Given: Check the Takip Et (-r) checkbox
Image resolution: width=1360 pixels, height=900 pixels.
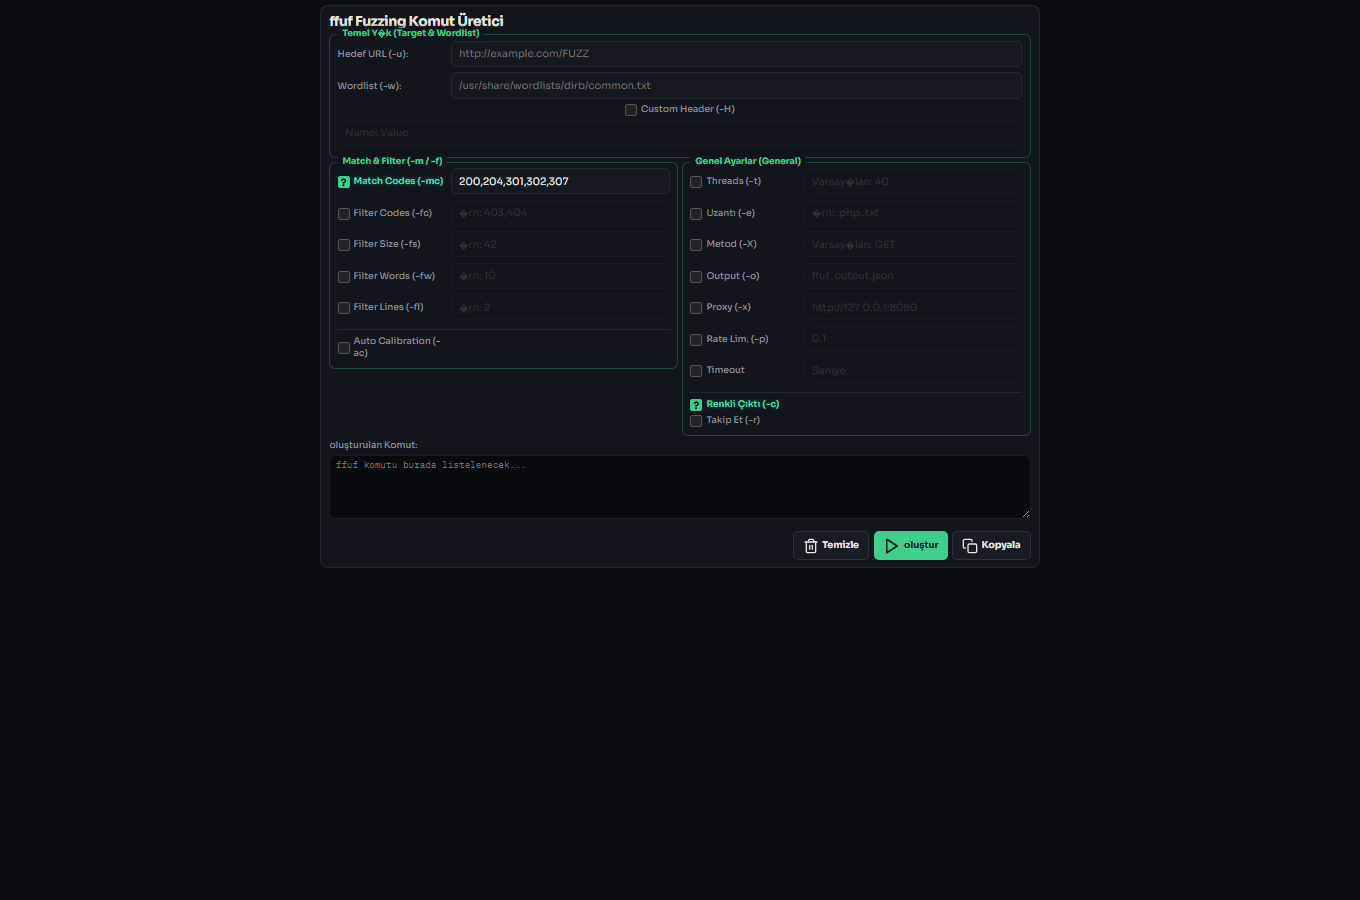Looking at the screenshot, I should click(696, 421).
